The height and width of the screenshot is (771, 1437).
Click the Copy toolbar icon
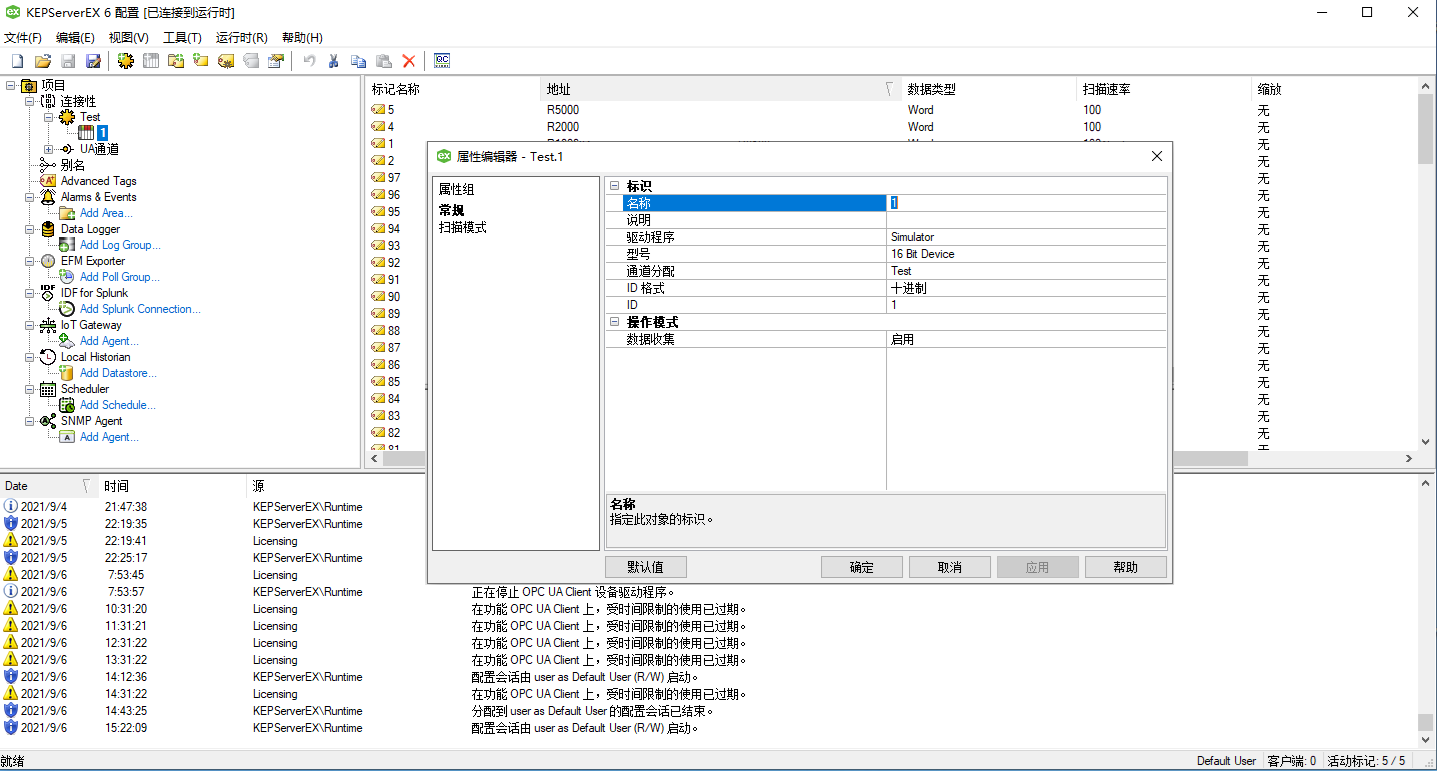358,61
